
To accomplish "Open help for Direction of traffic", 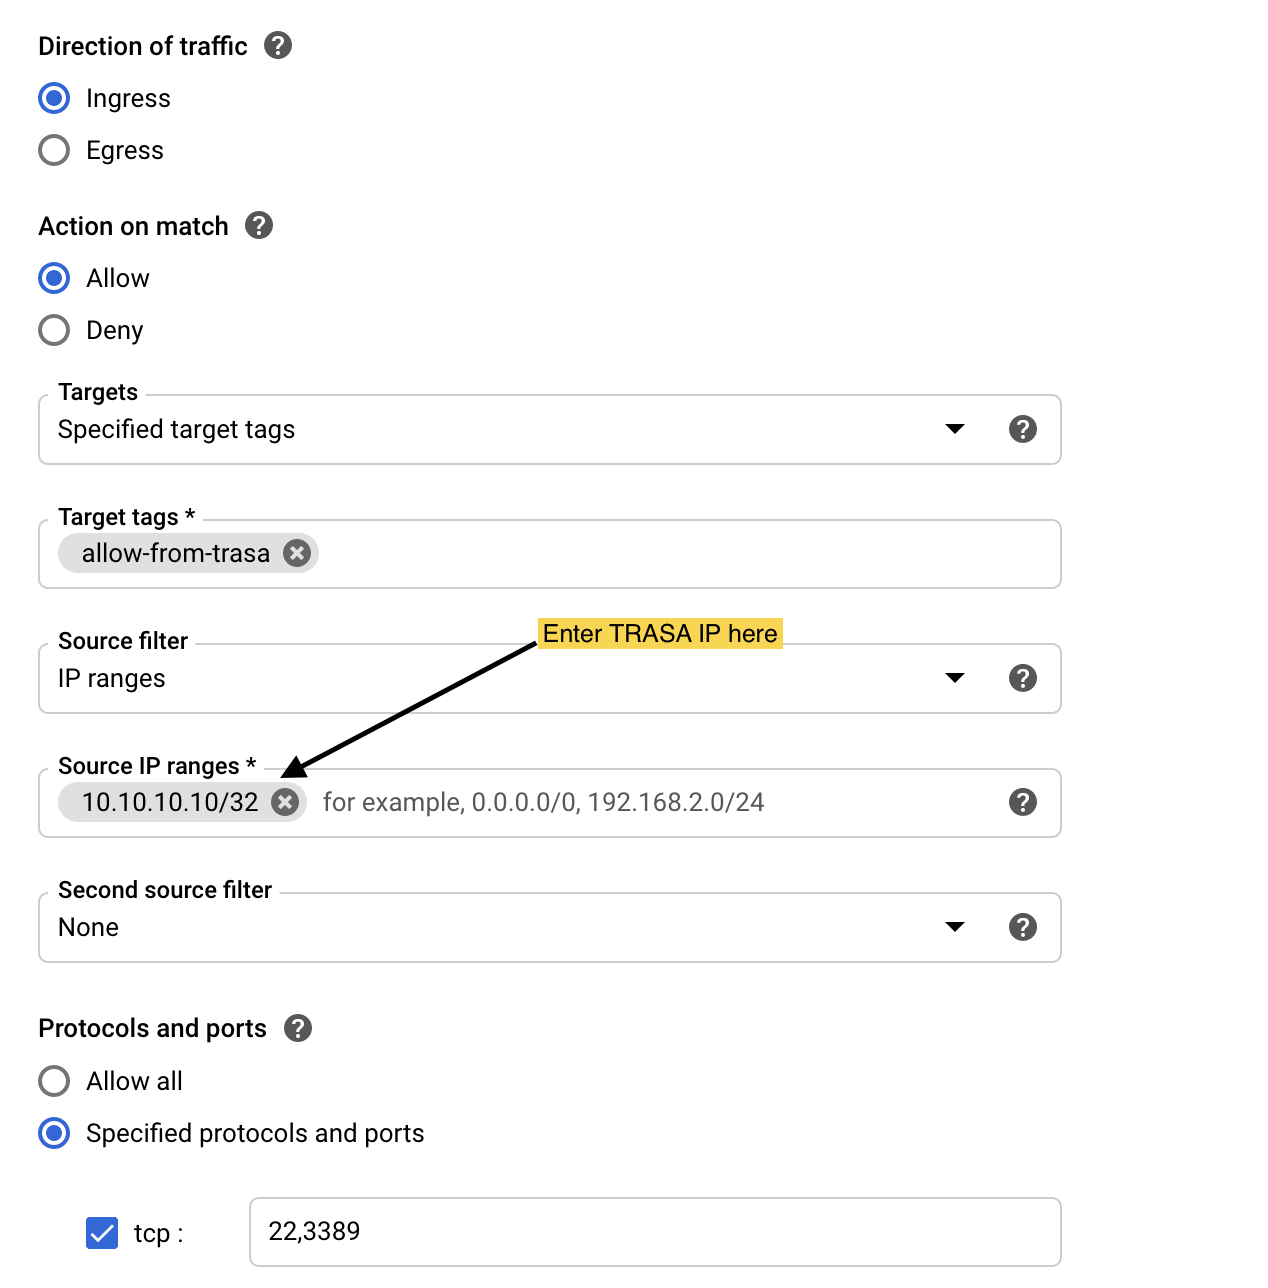I will 278,45.
